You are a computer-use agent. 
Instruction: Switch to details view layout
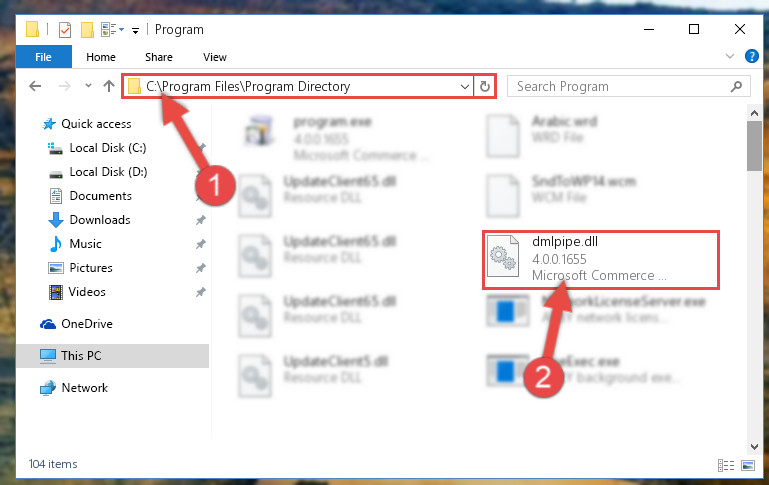726,465
